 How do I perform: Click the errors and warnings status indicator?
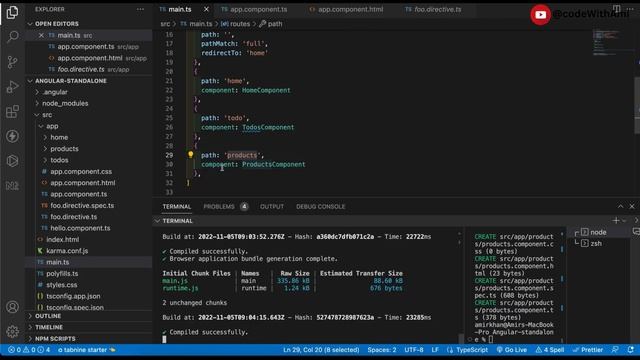coord(29,350)
